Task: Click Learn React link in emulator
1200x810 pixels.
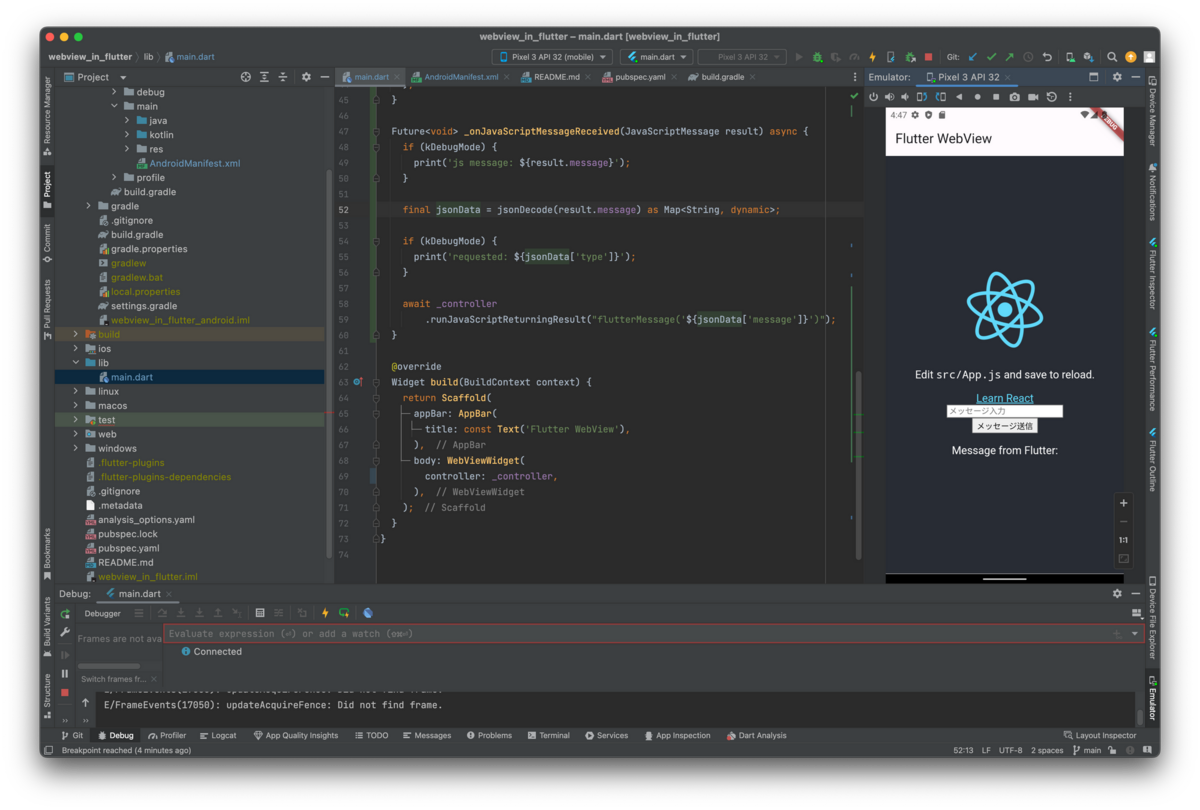Action: (x=1004, y=398)
